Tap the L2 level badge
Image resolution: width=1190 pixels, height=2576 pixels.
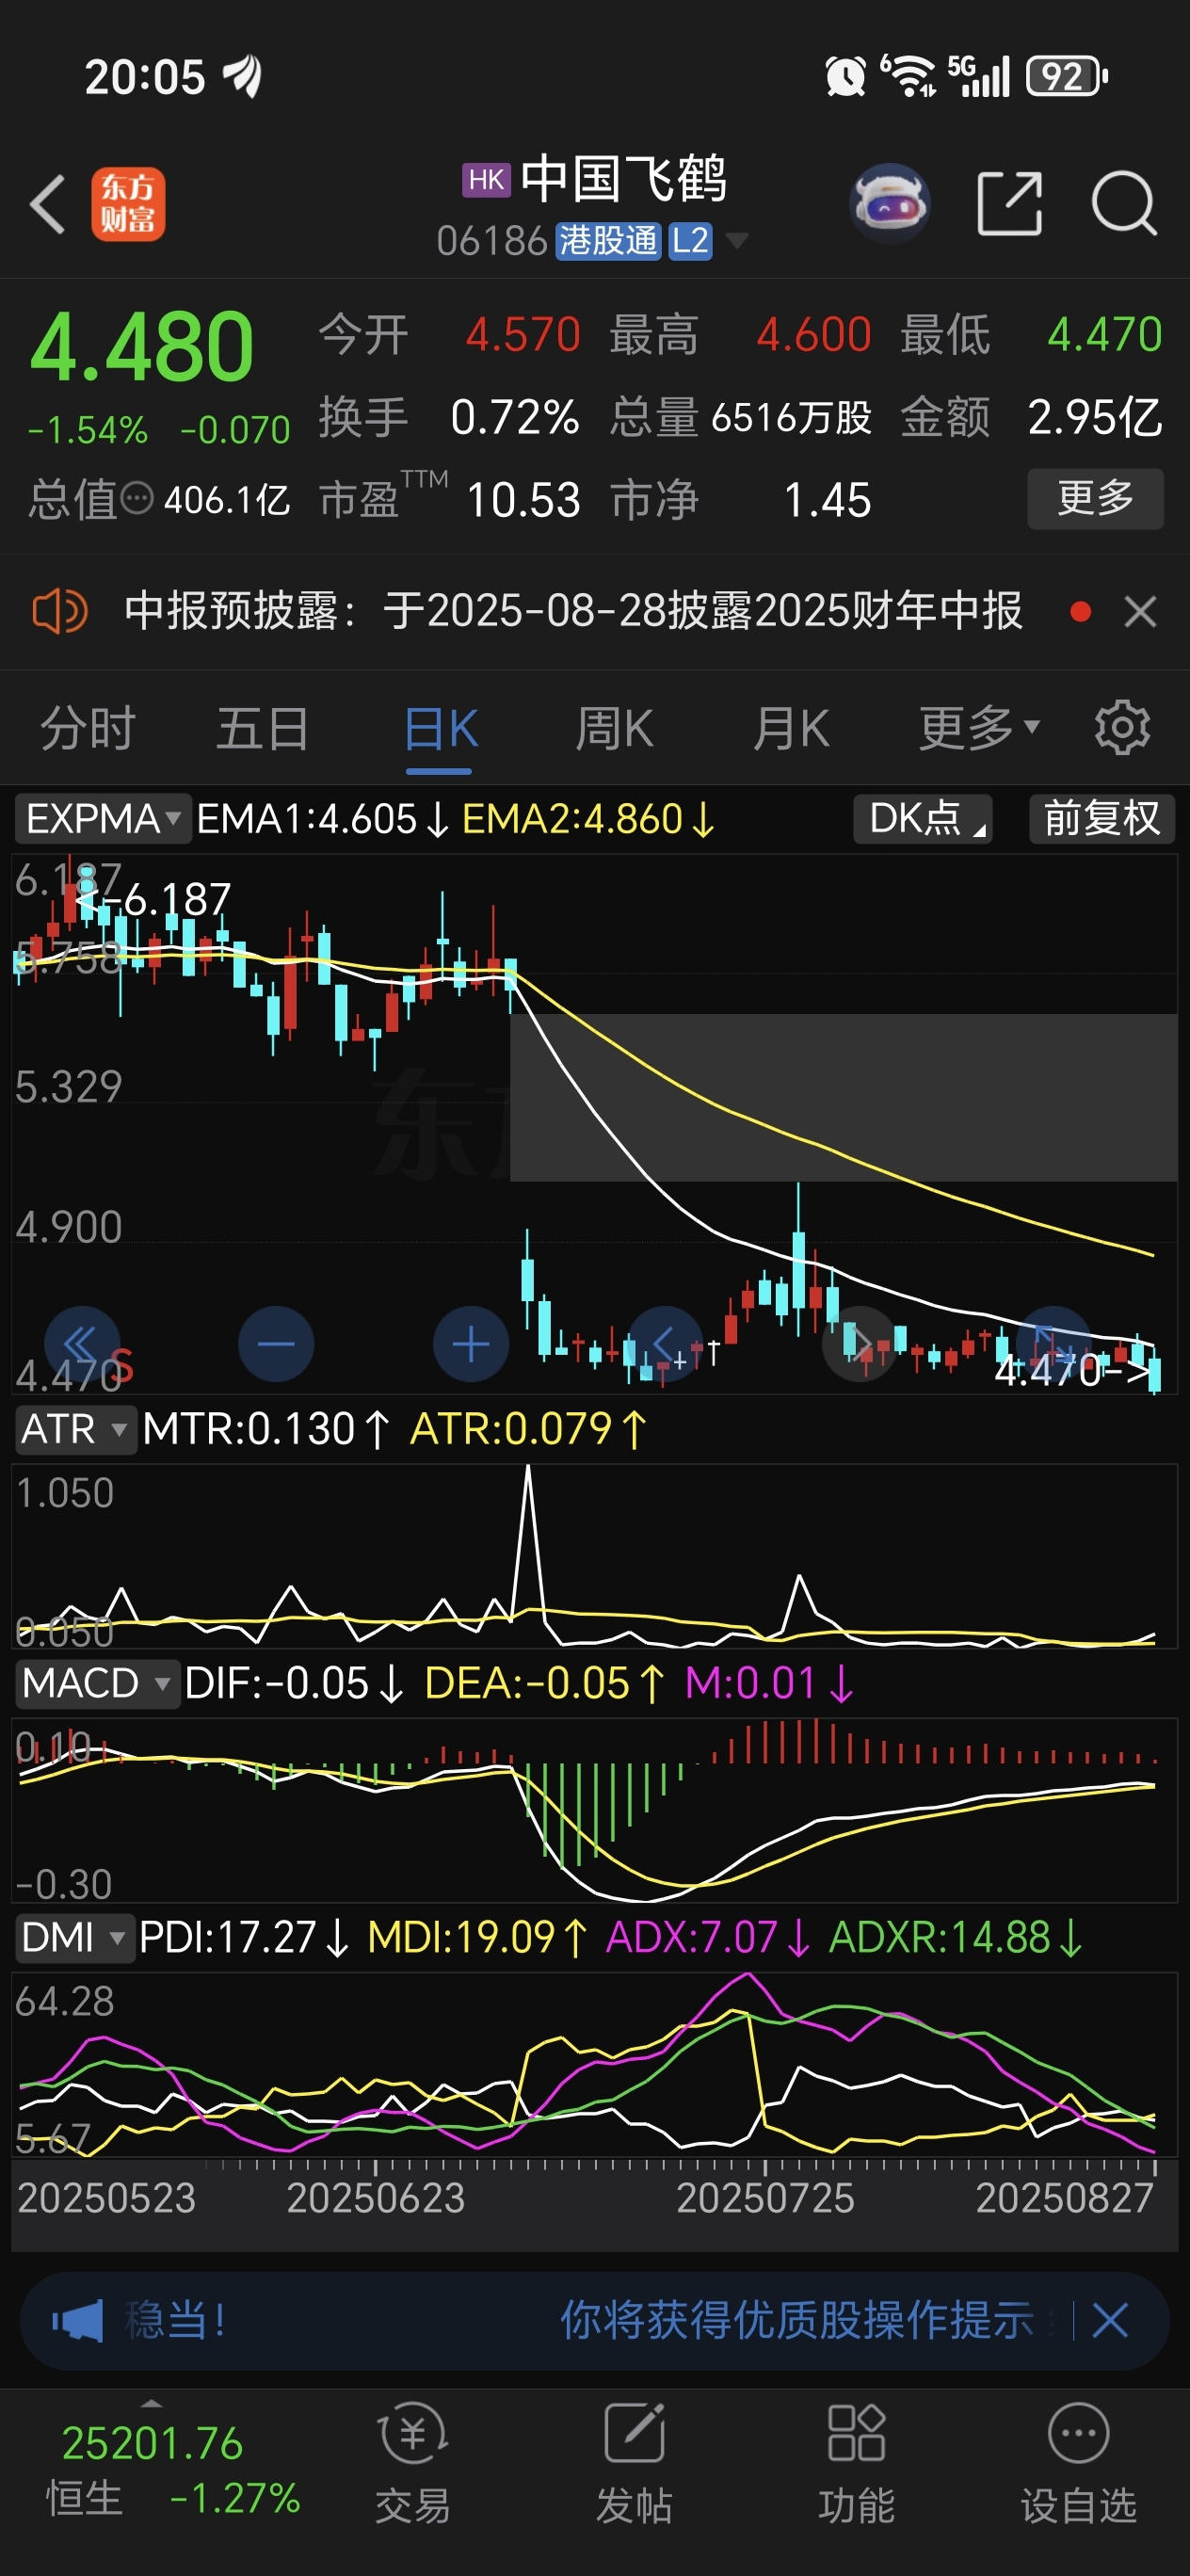[690, 241]
